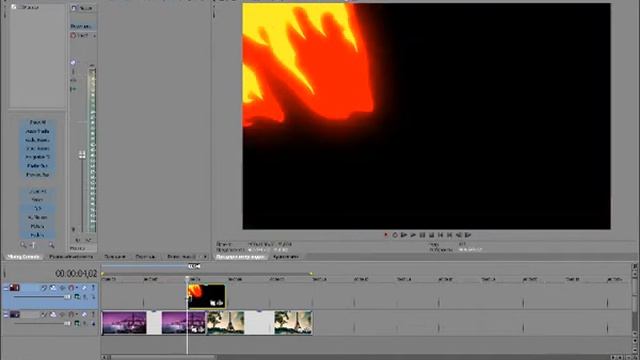This screenshot has height=360, width=640.
Task: Click the loop region end marker
Action: coord(311,274)
